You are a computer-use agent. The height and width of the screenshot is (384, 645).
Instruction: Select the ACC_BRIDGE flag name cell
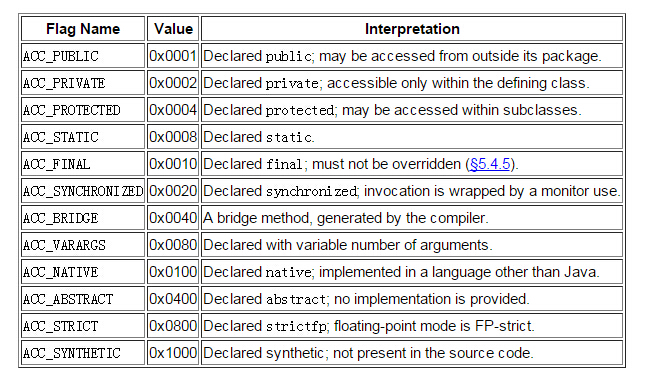point(83,217)
